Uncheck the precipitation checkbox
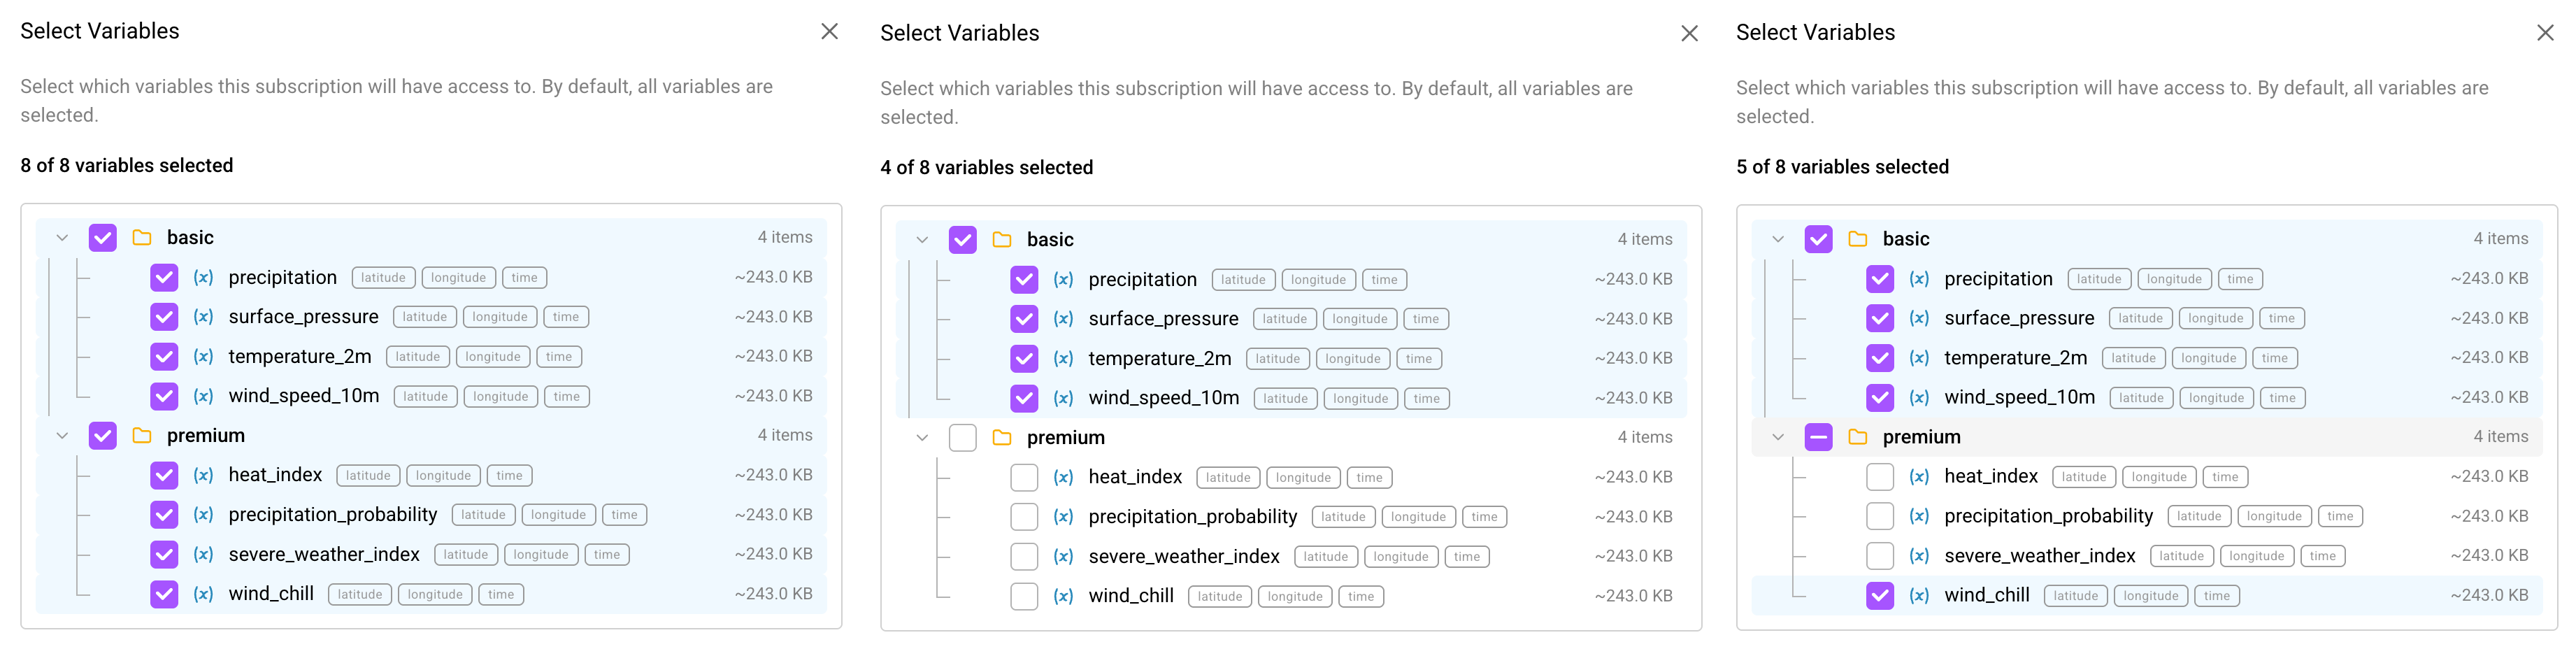The width and height of the screenshot is (2576, 649). coord(164,277)
